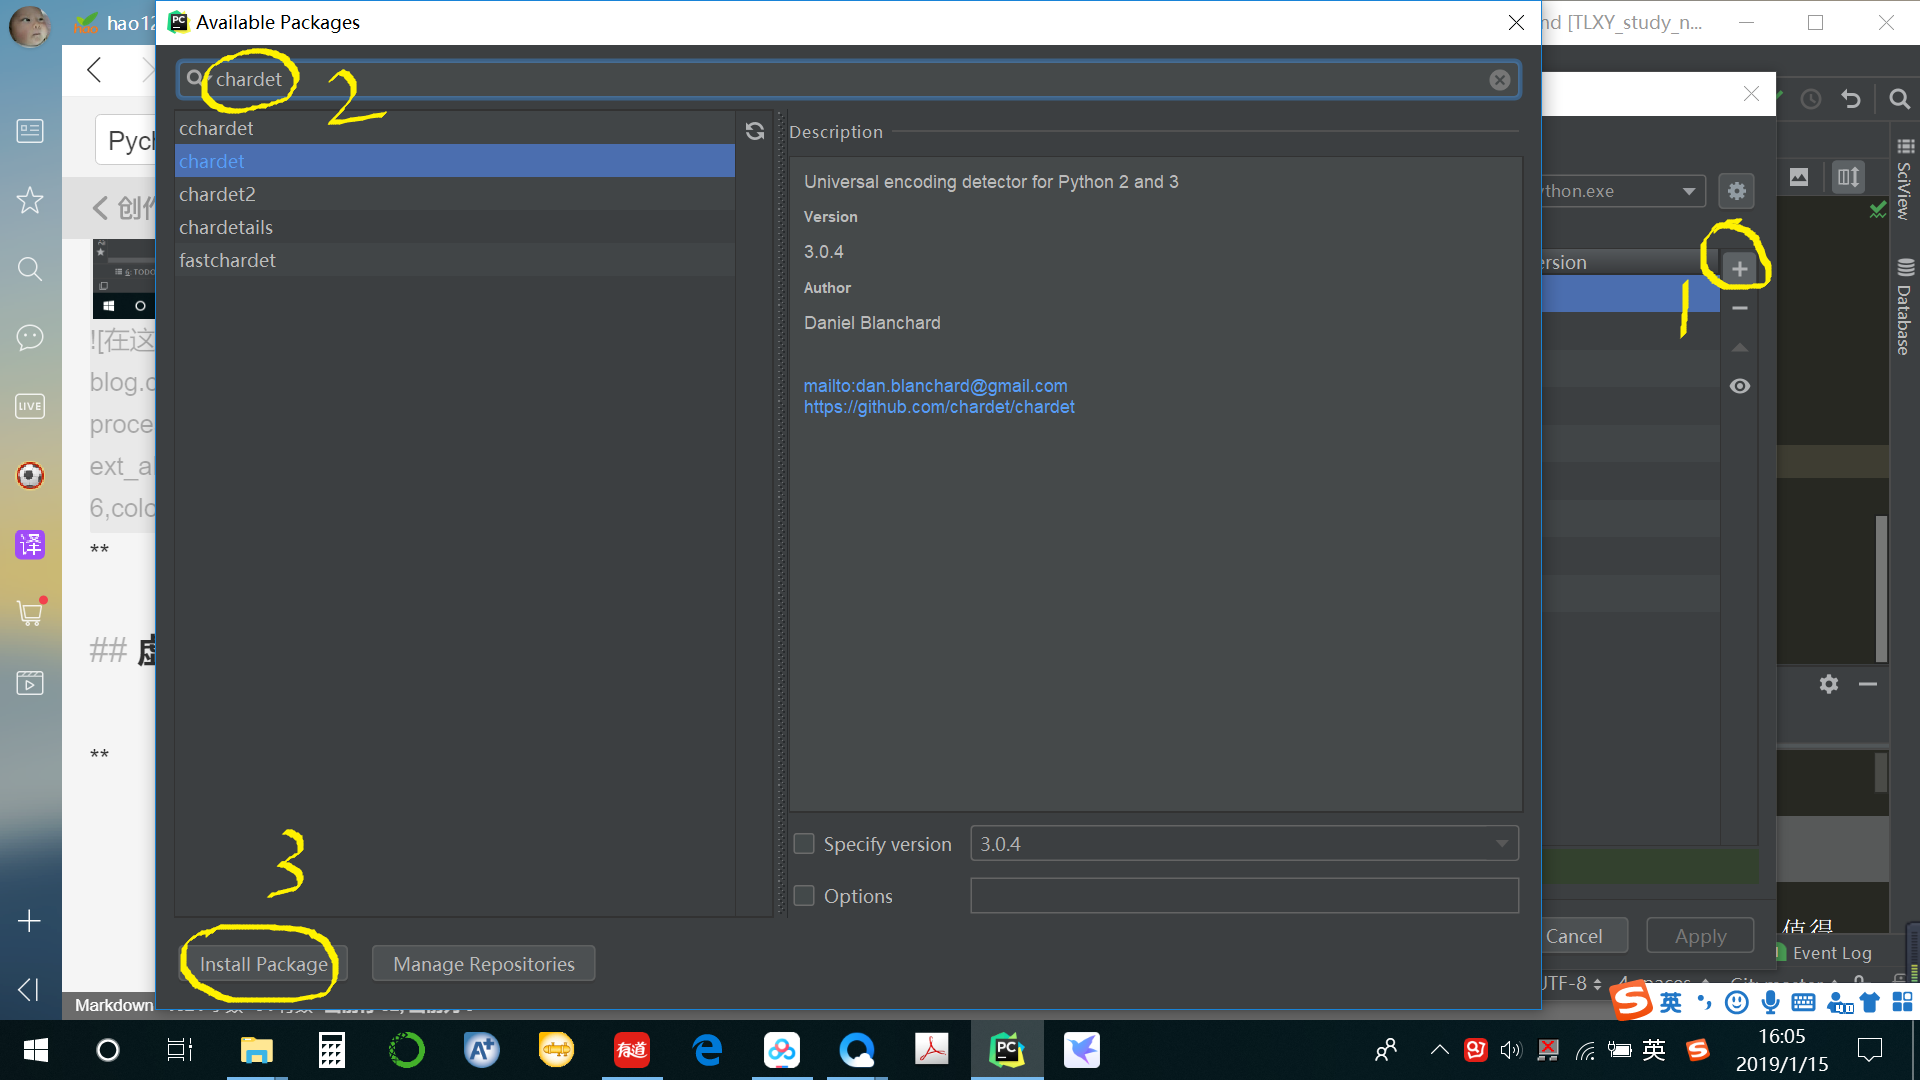Image resolution: width=1920 pixels, height=1080 pixels.
Task: Expand the 3.0.4 version dropdown
Action: coord(1501,844)
